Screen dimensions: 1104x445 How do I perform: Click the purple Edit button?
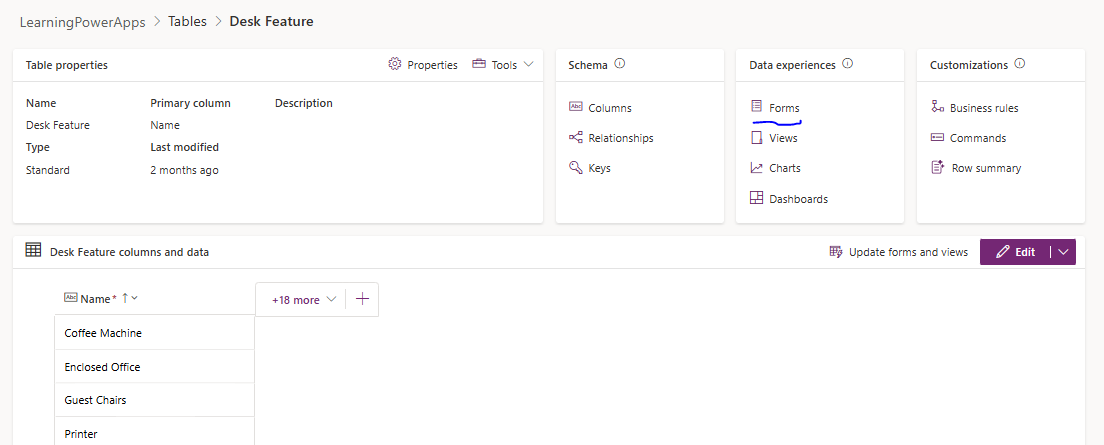1015,252
